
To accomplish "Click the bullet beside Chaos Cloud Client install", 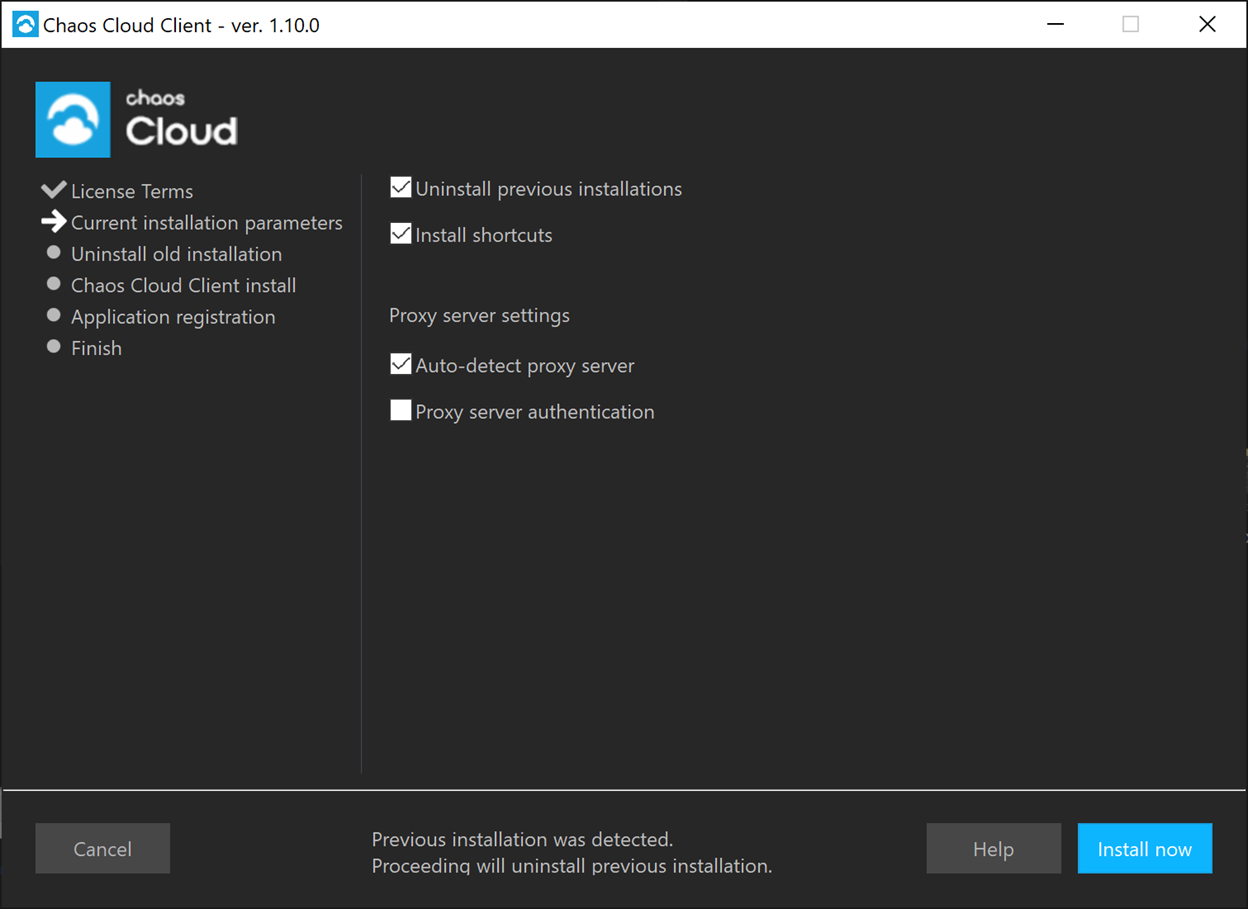I will (53, 283).
